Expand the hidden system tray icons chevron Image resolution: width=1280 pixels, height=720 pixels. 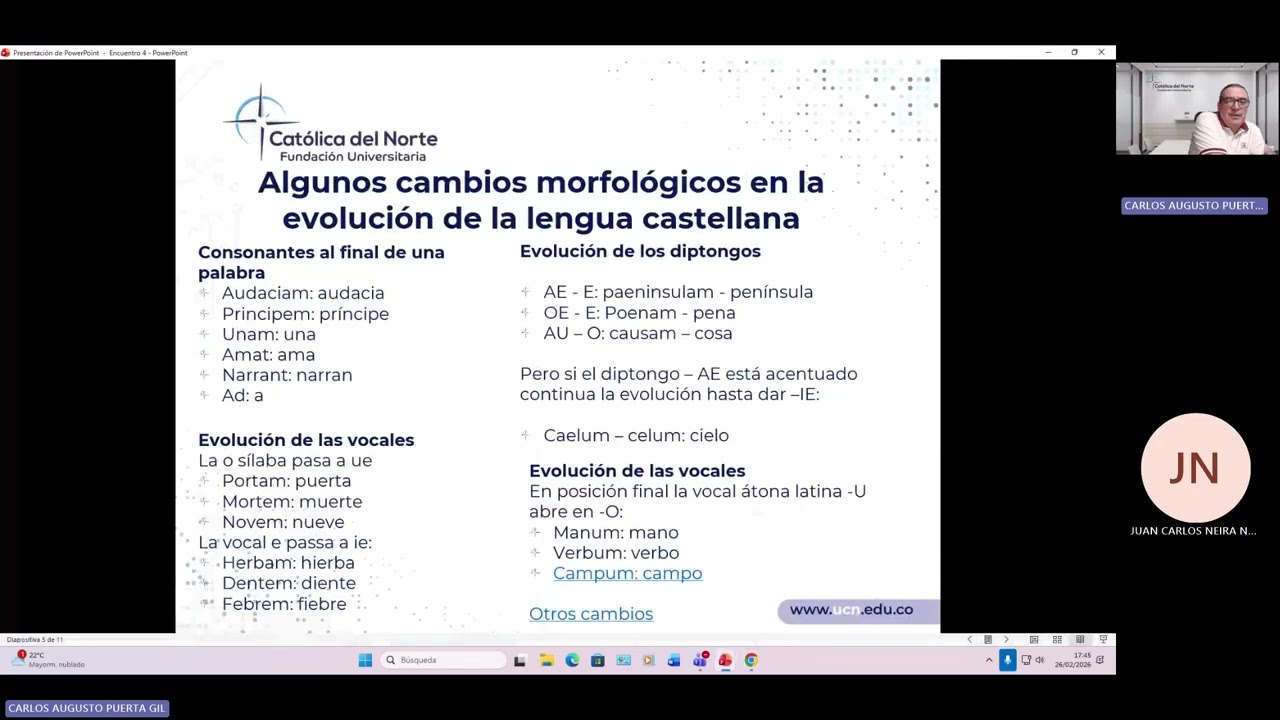pyautogui.click(x=989, y=660)
